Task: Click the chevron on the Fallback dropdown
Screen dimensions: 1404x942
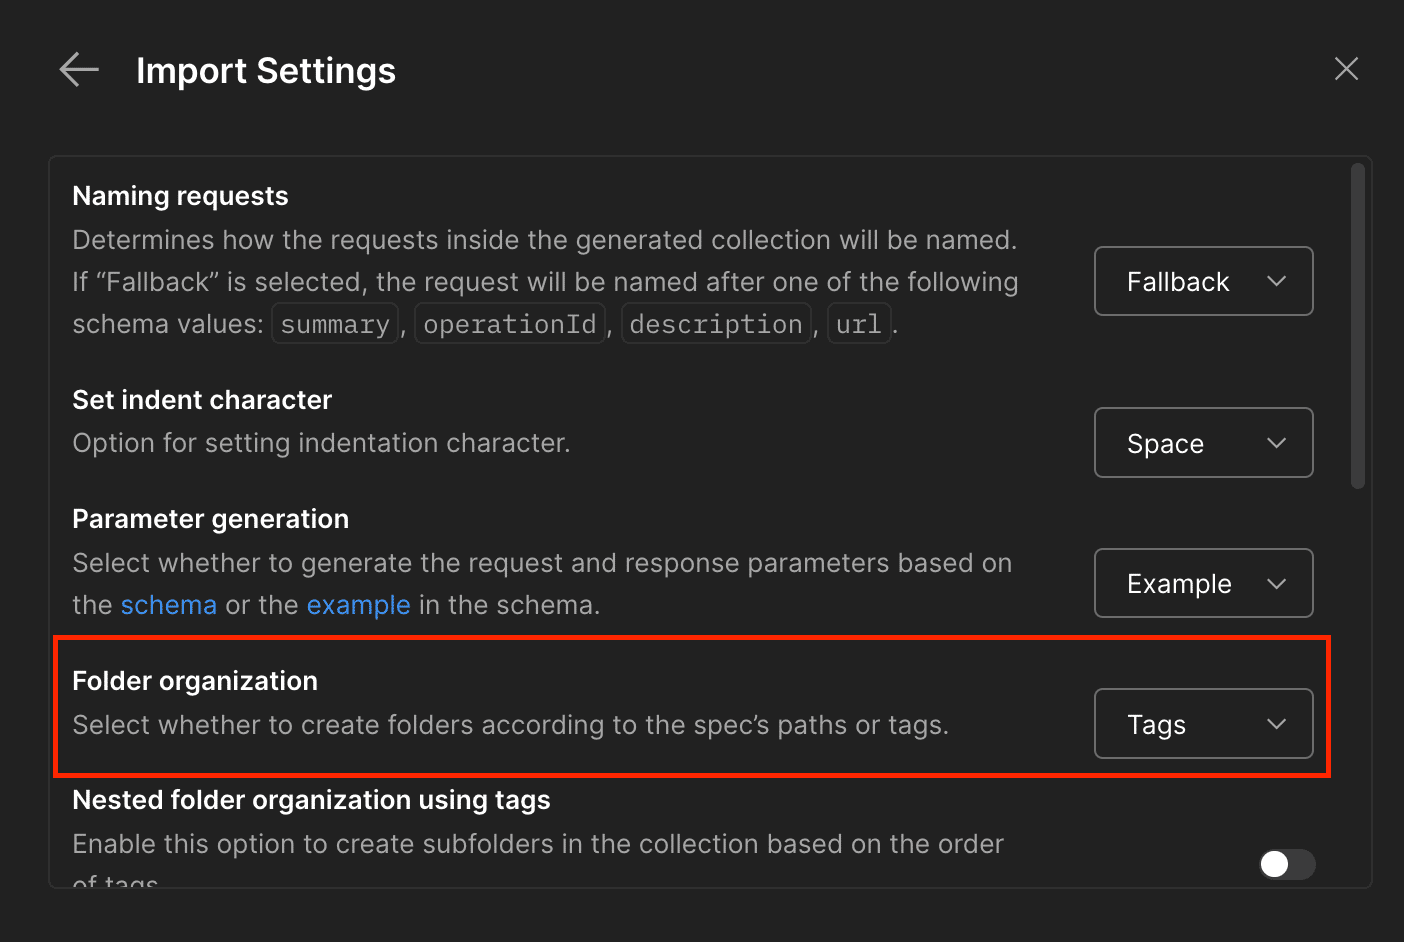Action: (x=1277, y=281)
